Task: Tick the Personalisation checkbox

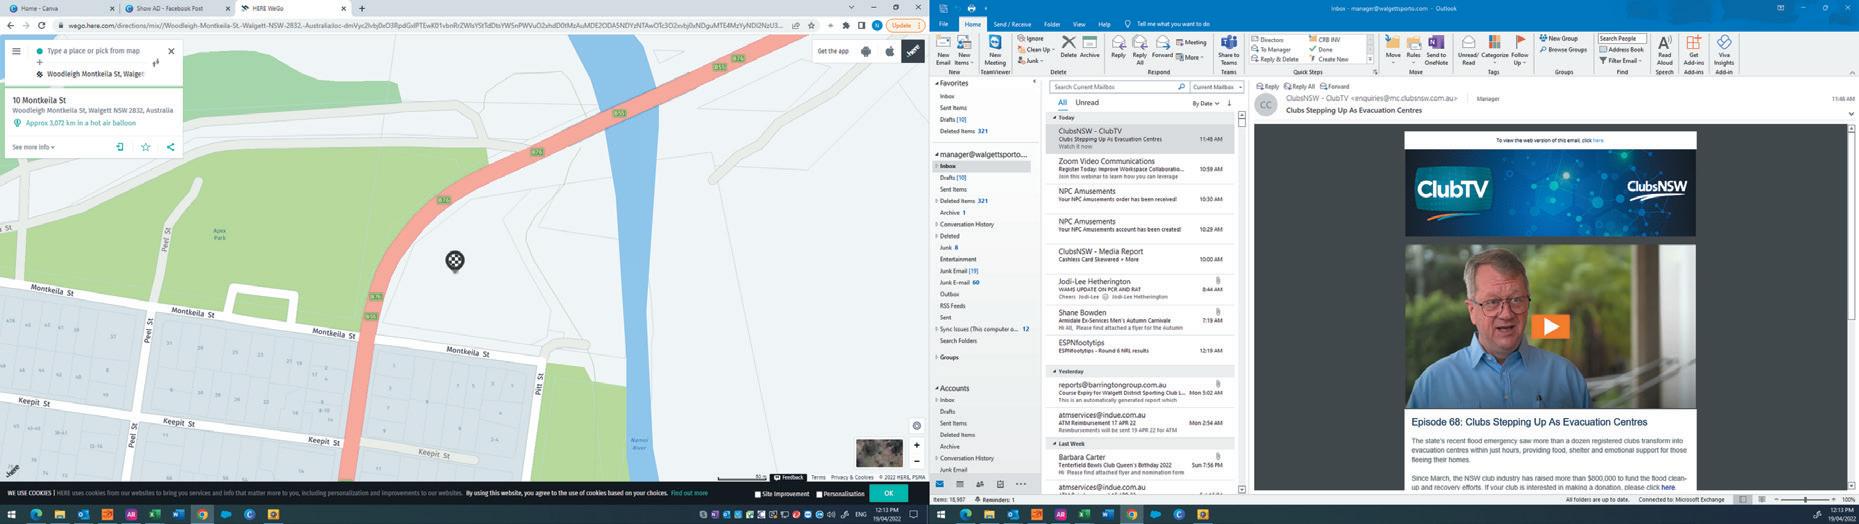Action: click(819, 494)
